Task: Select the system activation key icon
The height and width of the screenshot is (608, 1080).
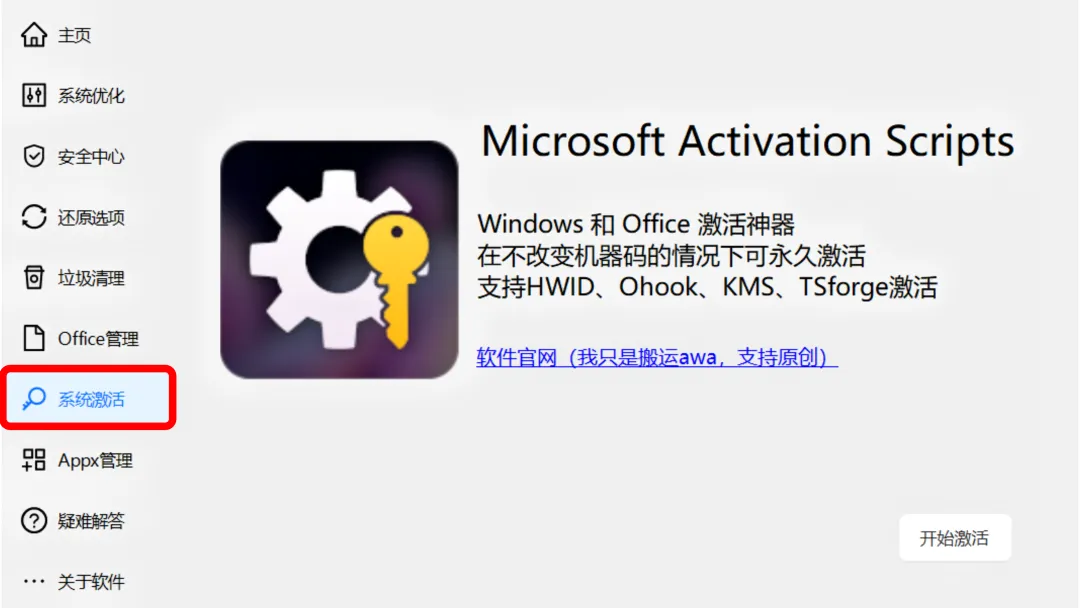Action: [34, 399]
